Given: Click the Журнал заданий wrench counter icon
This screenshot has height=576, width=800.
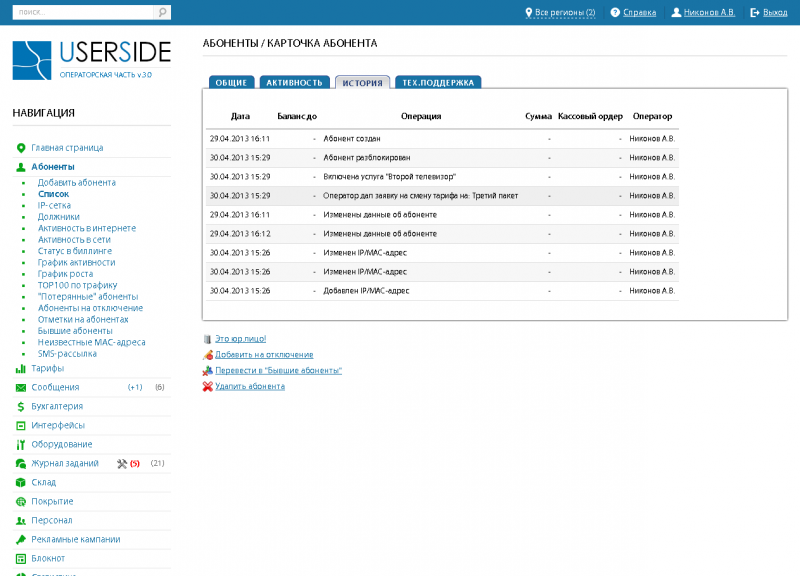Looking at the screenshot, I should pos(122,463).
